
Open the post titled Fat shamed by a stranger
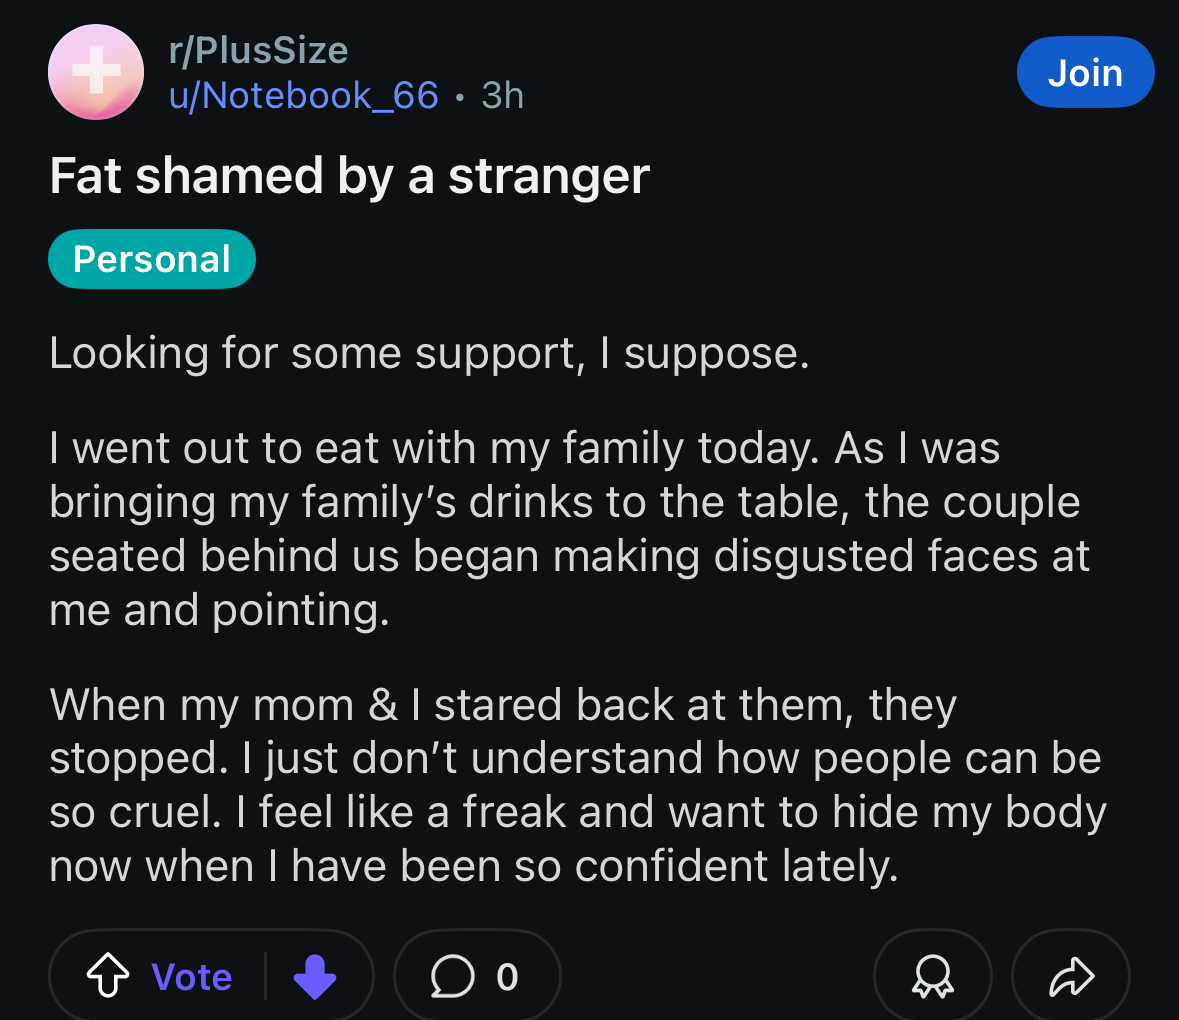350,176
